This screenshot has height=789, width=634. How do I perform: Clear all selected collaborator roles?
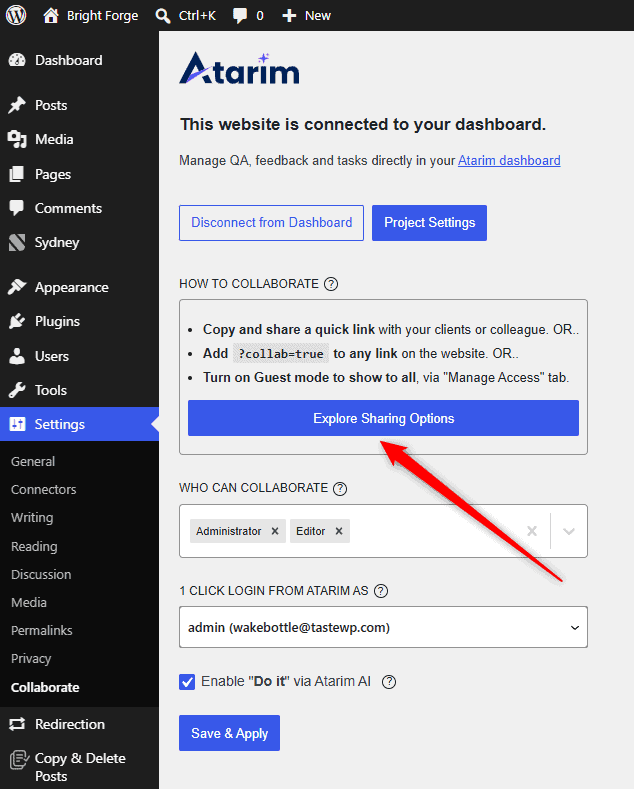pyautogui.click(x=532, y=531)
